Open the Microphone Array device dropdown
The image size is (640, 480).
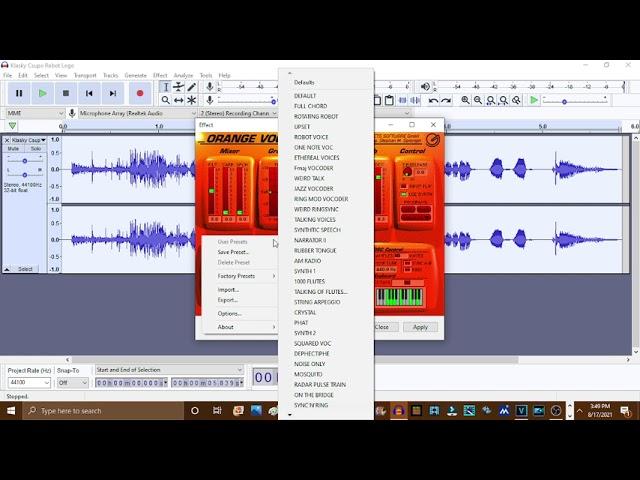138,113
